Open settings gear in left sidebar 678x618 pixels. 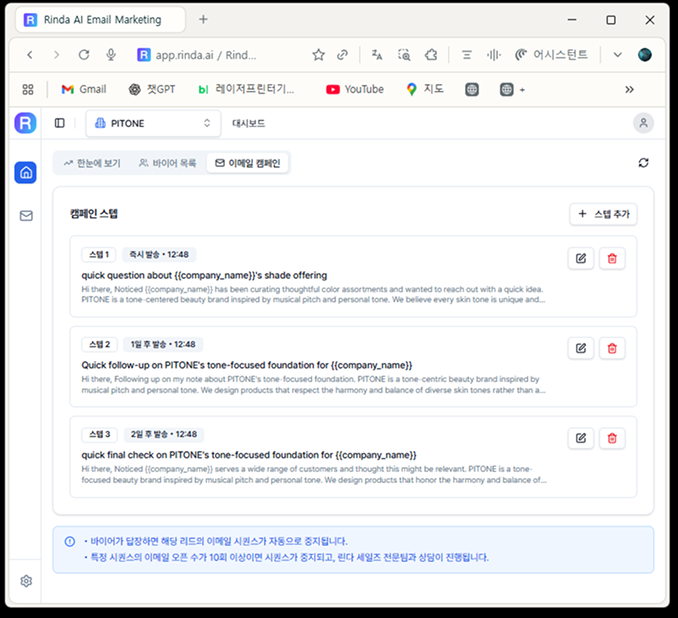pos(26,581)
